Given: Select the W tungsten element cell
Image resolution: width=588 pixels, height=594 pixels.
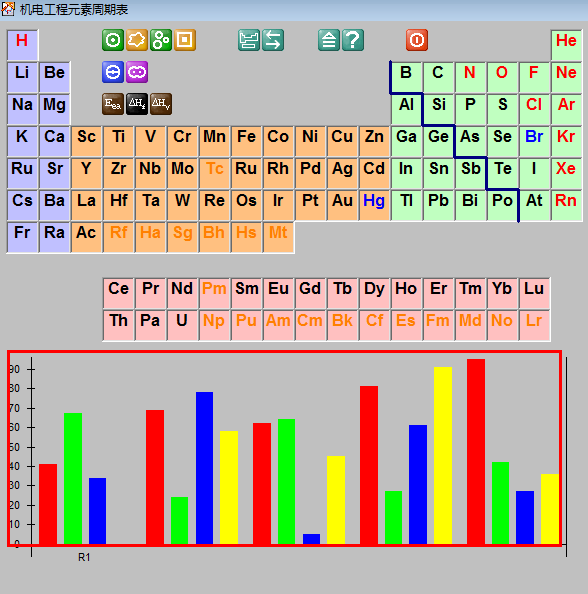Looking at the screenshot, I should 182,205.
